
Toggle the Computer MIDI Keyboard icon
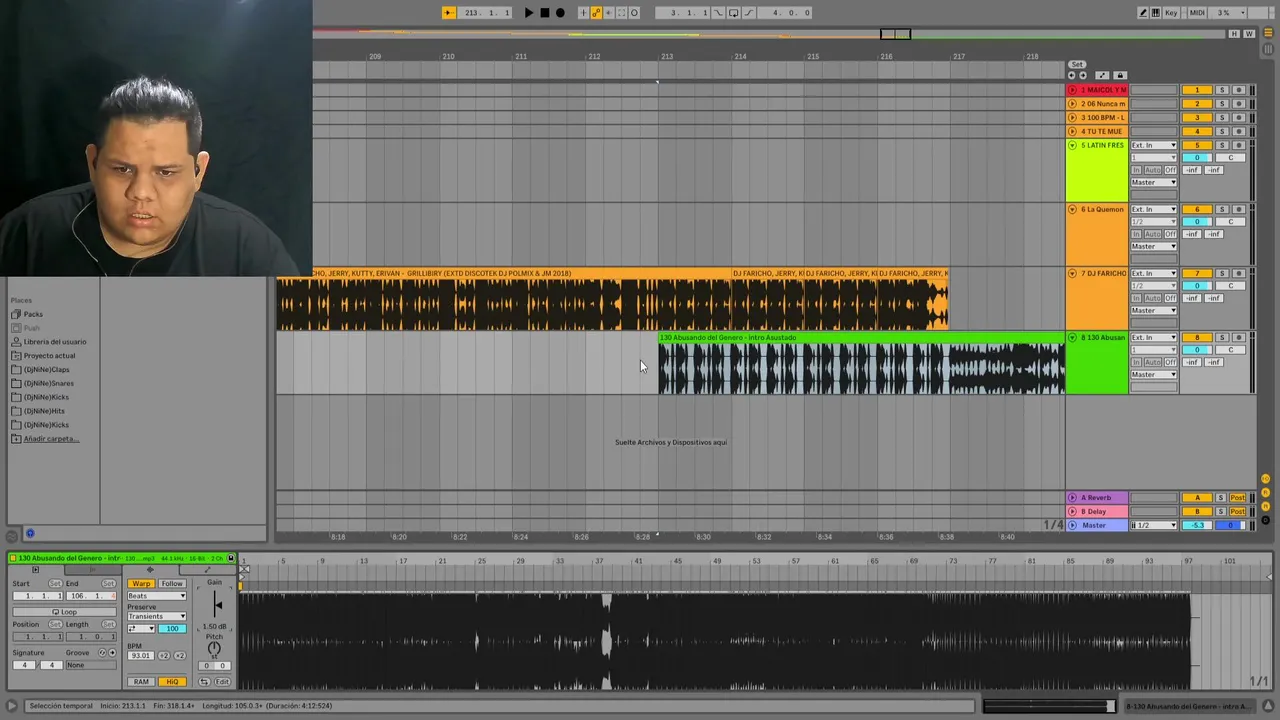(1156, 13)
